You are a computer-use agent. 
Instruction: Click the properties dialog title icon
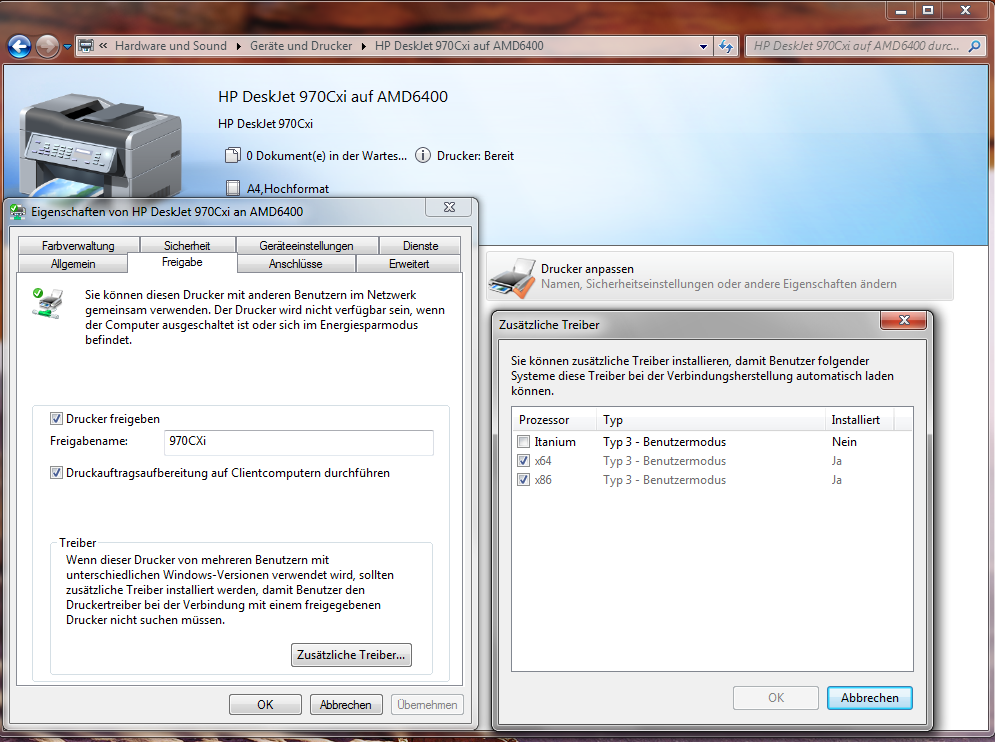[x=18, y=212]
